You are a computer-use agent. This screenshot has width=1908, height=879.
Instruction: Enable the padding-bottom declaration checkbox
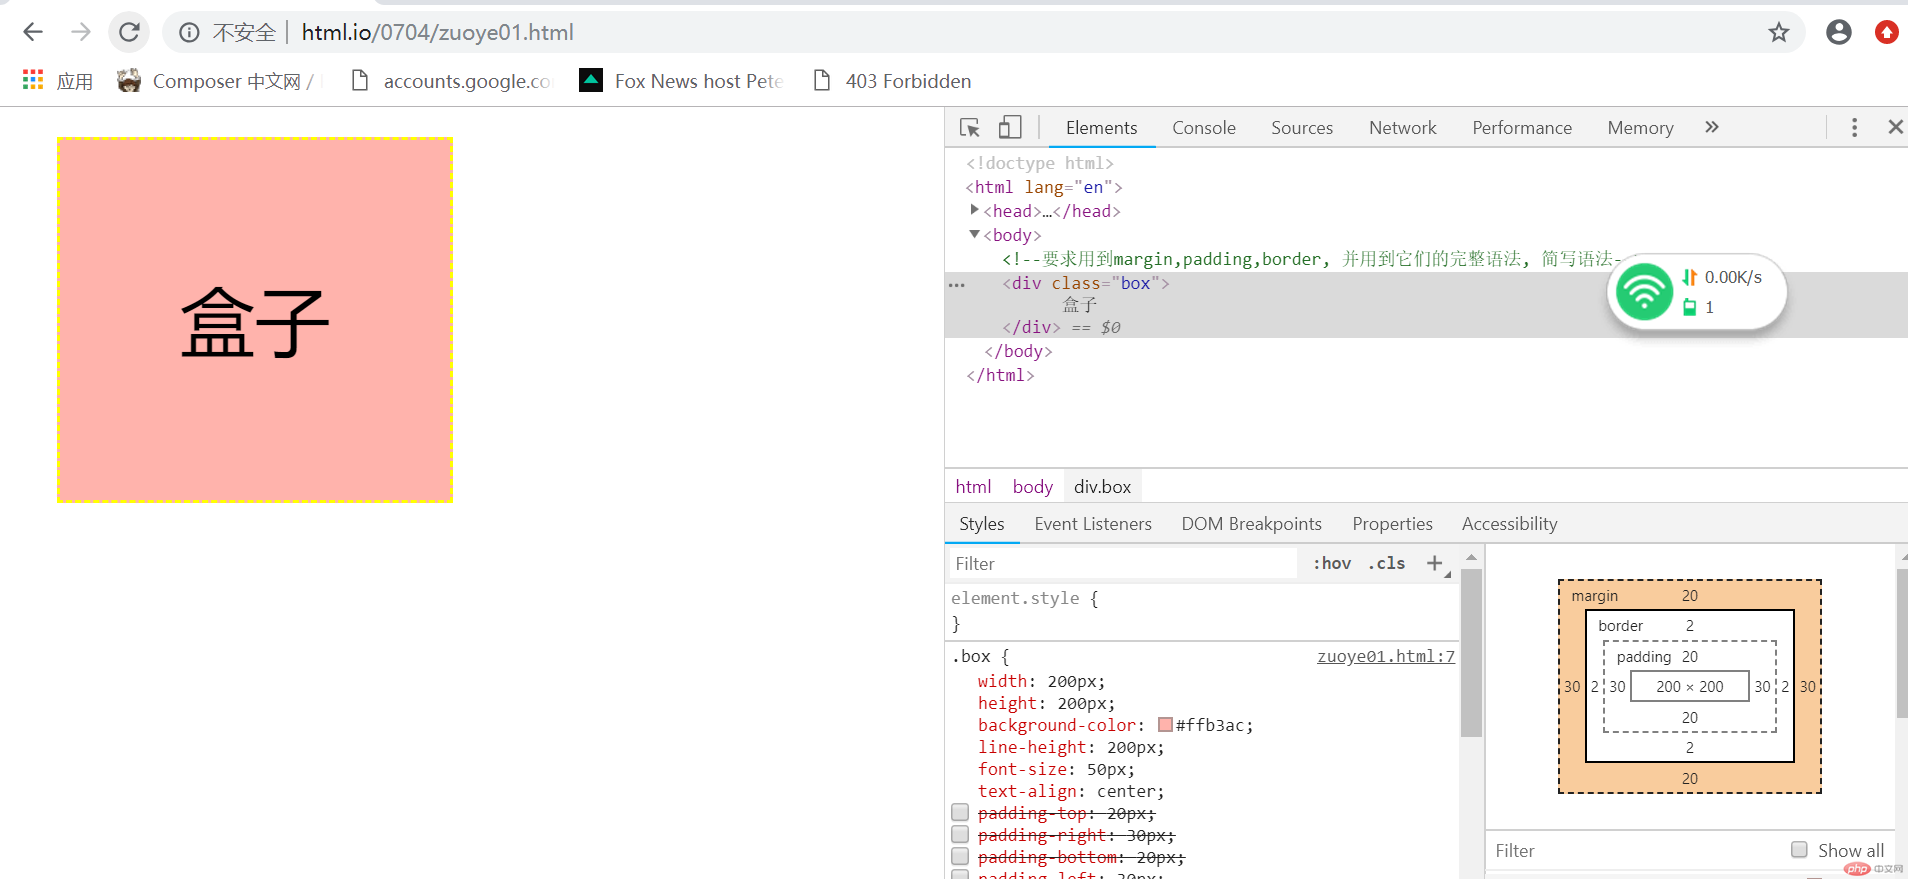point(960,856)
